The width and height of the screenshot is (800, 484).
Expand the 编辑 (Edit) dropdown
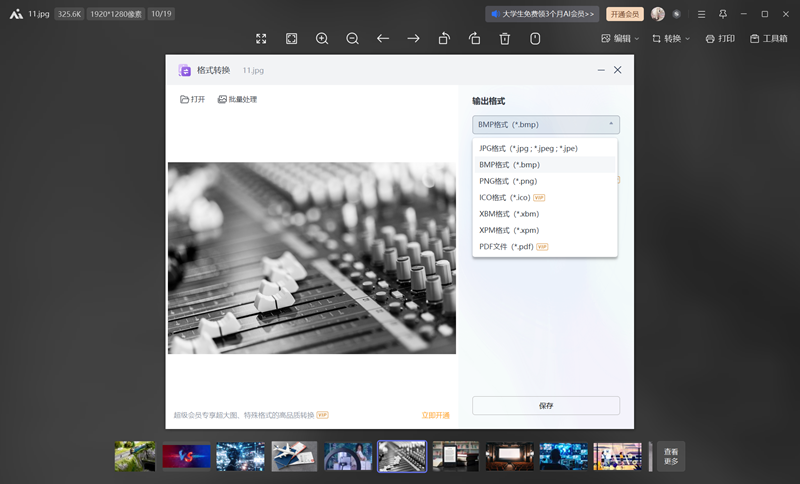click(x=620, y=38)
